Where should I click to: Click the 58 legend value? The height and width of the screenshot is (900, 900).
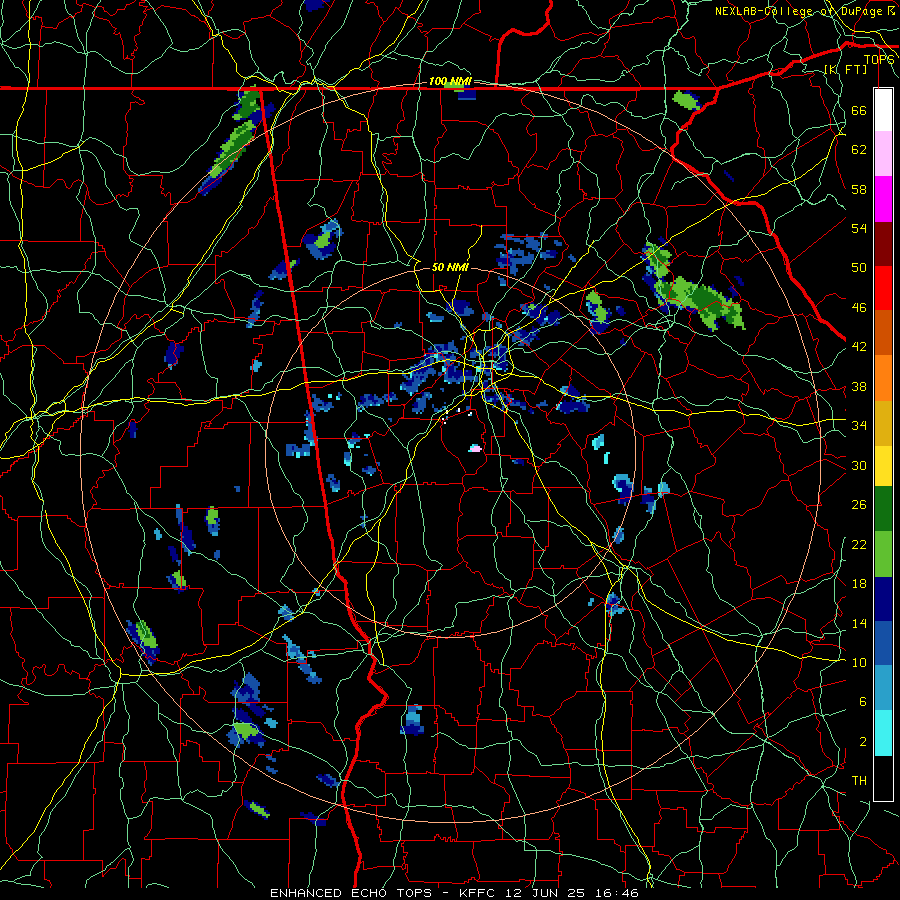pos(859,189)
